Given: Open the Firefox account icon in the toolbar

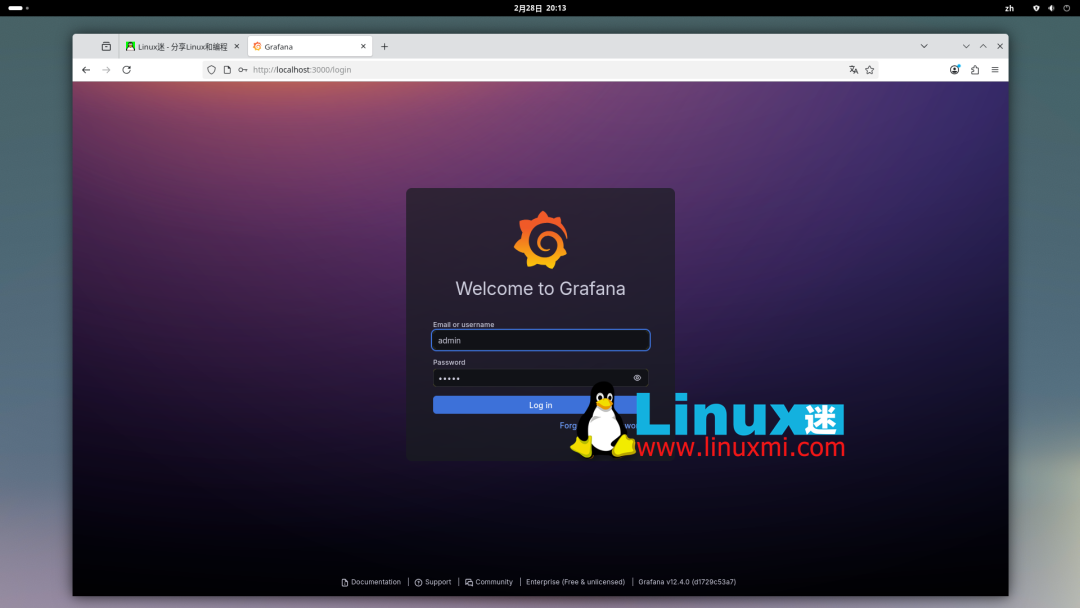Looking at the screenshot, I should (x=954, y=70).
